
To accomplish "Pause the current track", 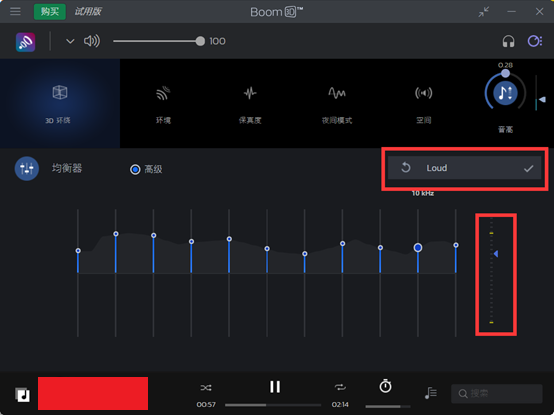I will click(275, 387).
